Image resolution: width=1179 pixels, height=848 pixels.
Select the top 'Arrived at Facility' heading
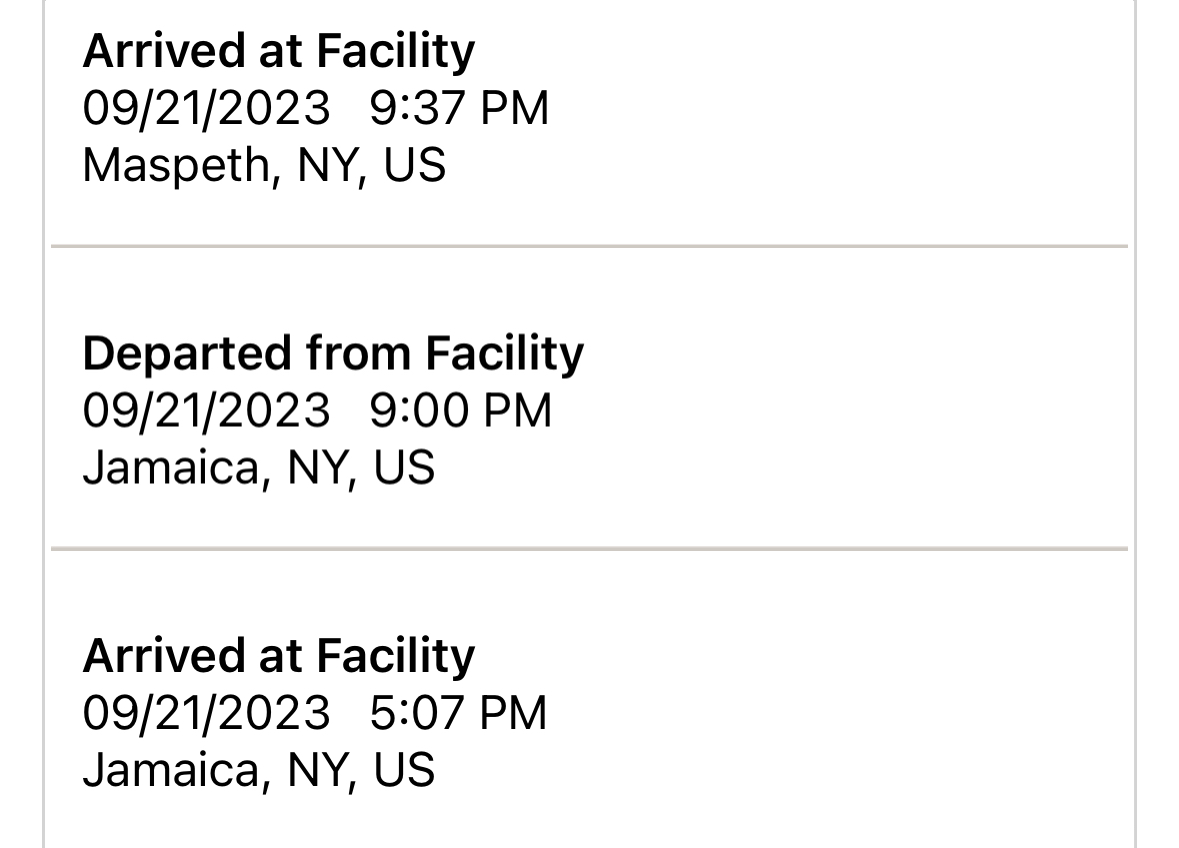click(279, 52)
